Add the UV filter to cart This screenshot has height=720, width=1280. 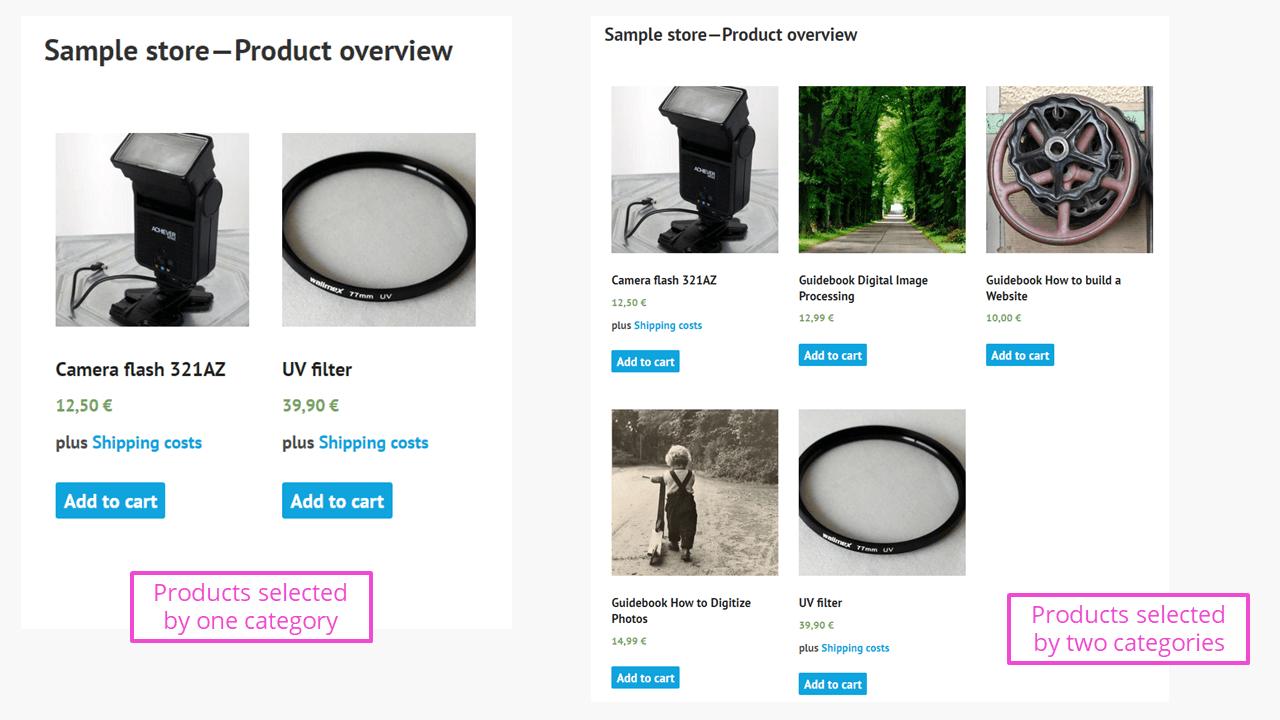click(x=337, y=500)
